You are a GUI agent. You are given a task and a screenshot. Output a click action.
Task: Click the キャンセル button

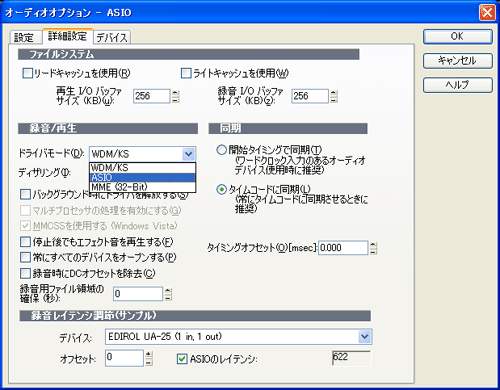458,61
